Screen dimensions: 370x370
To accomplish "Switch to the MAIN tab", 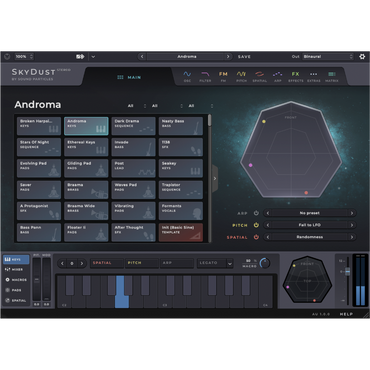I will tap(129, 77).
